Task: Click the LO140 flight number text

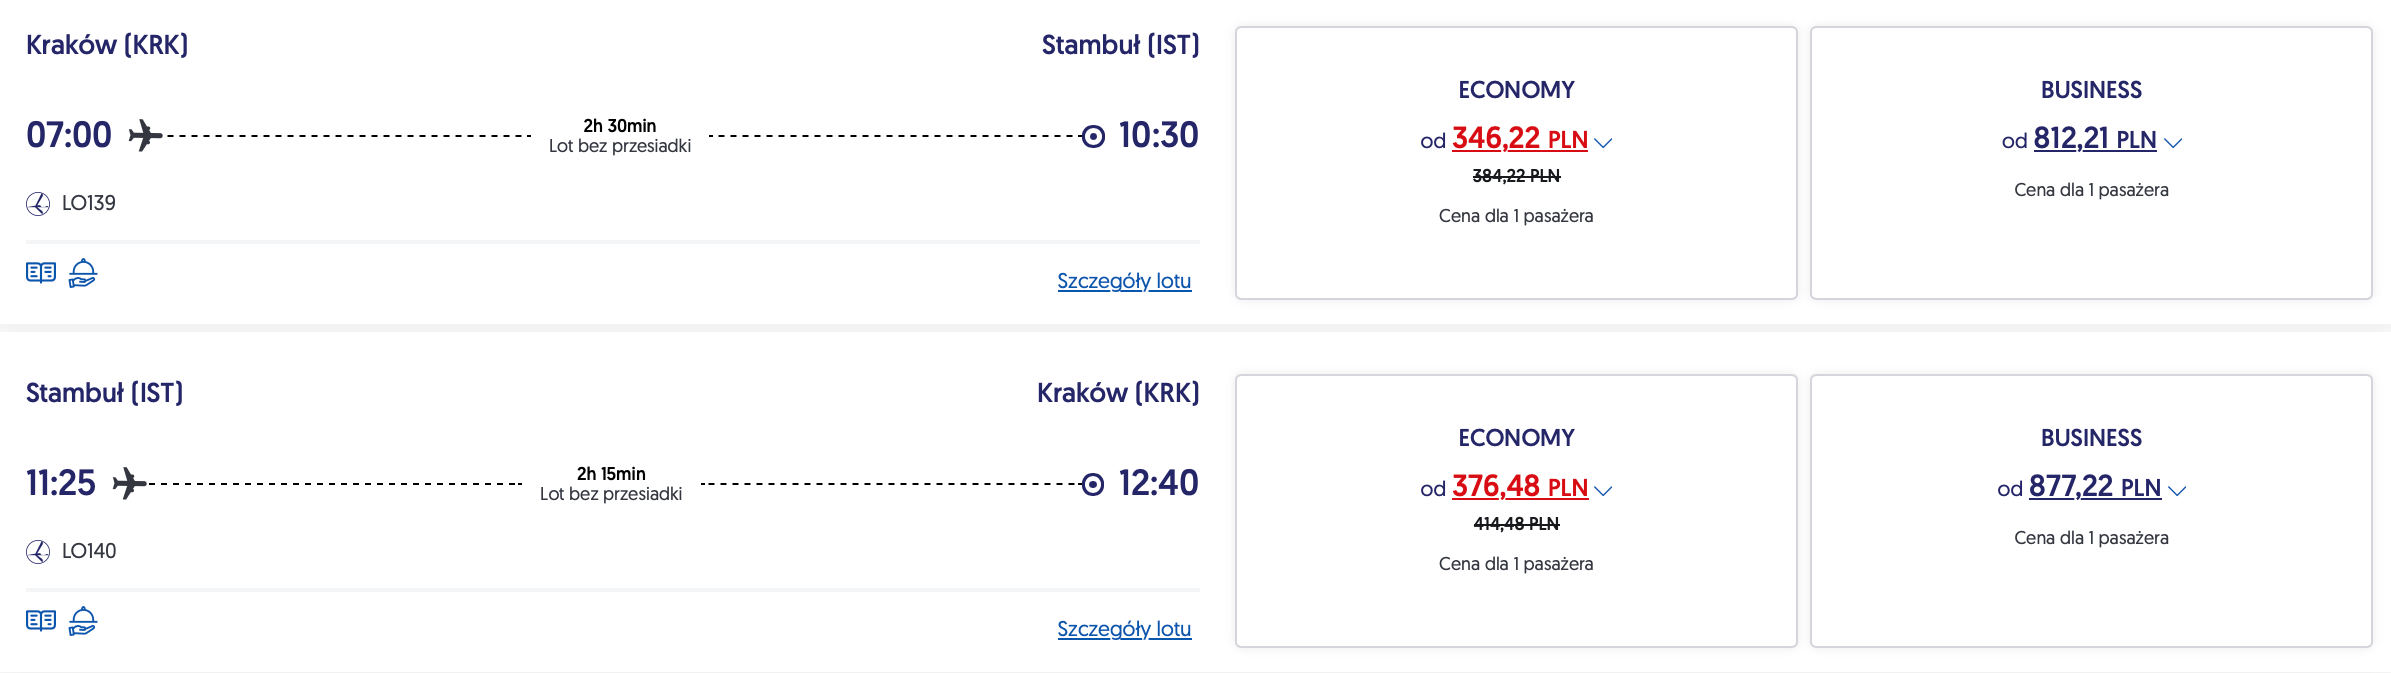Action: point(89,551)
